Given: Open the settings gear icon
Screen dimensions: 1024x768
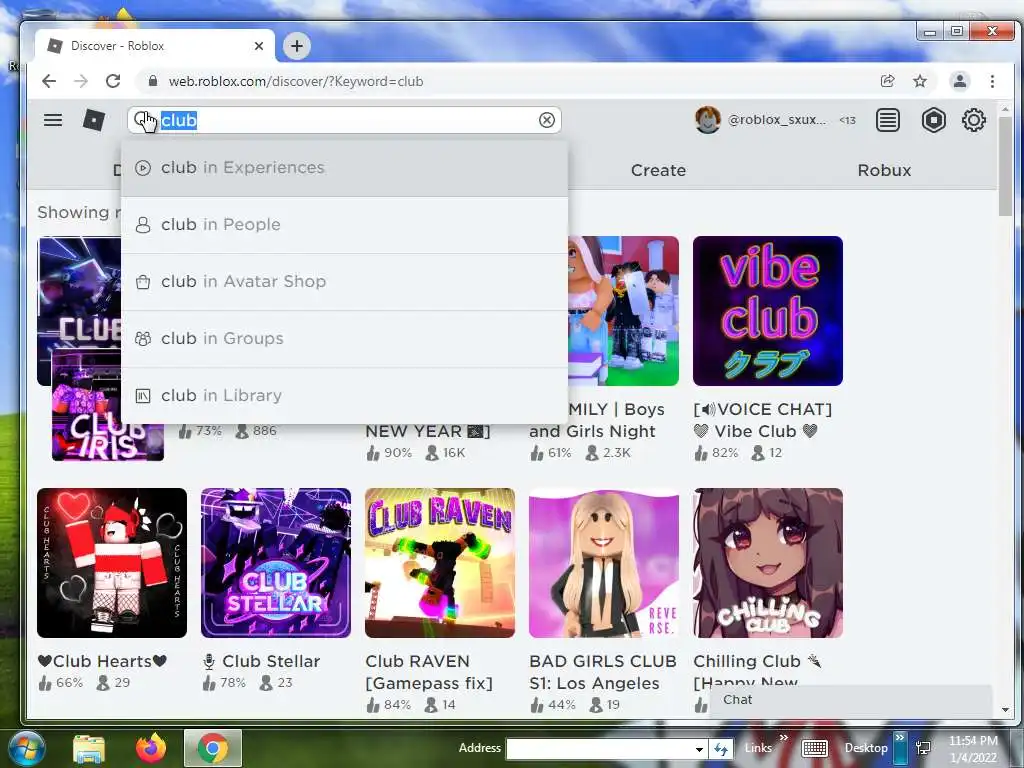Looking at the screenshot, I should pyautogui.click(x=973, y=120).
